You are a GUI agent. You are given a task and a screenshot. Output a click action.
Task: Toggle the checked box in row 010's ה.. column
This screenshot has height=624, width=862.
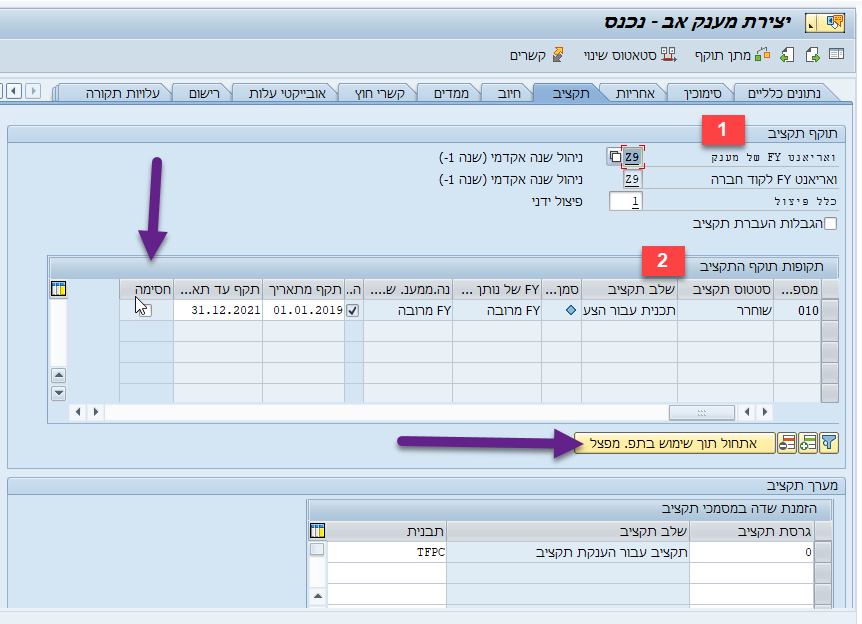[353, 311]
